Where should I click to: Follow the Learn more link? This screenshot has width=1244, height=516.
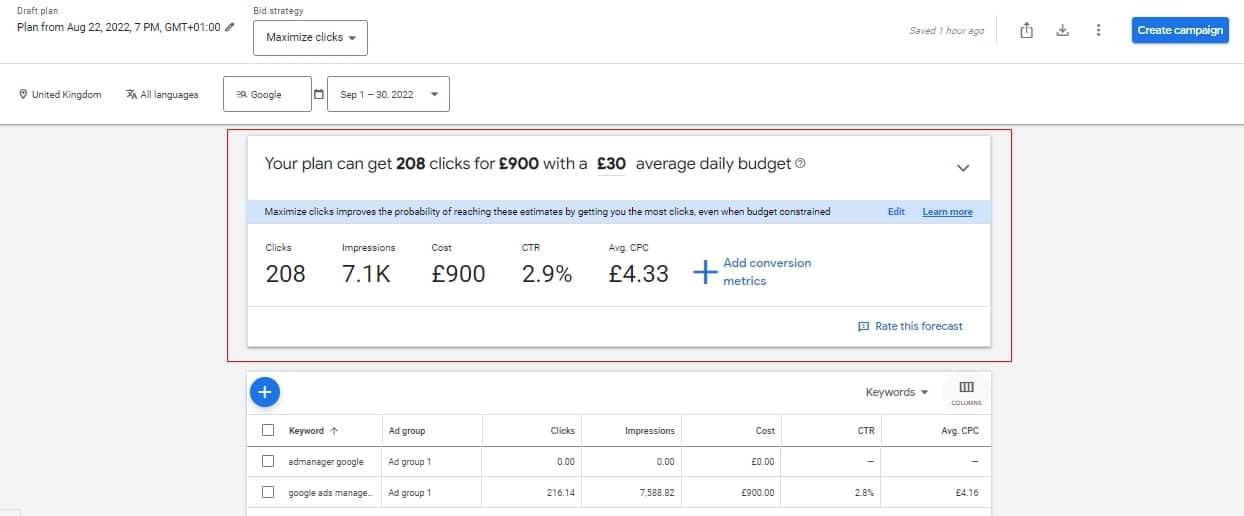(947, 212)
